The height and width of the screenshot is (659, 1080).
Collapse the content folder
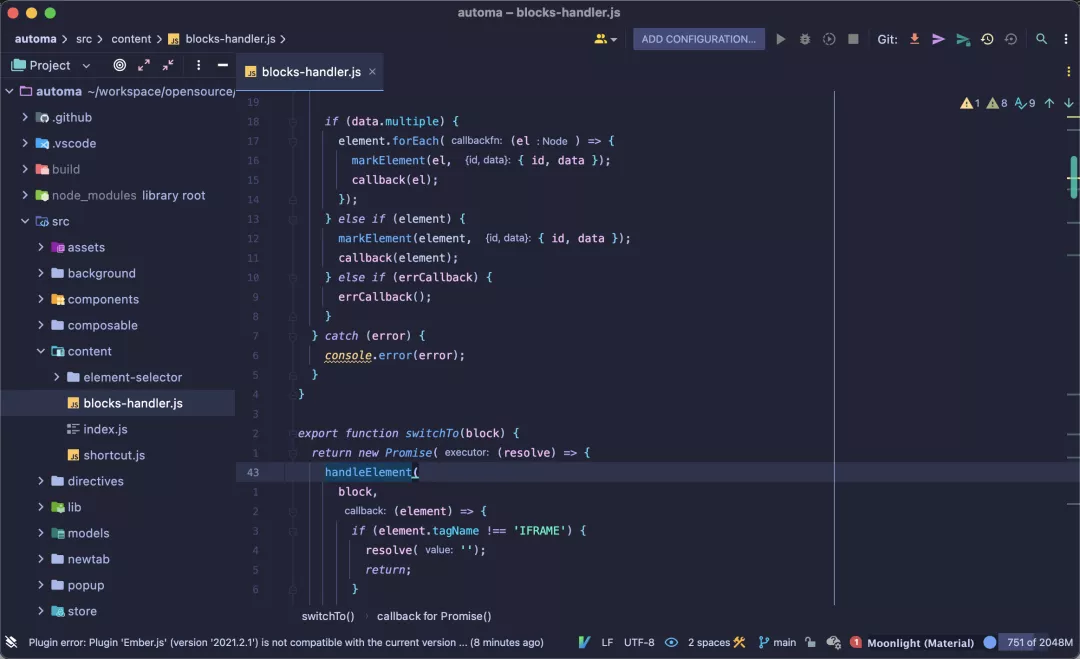click(41, 351)
